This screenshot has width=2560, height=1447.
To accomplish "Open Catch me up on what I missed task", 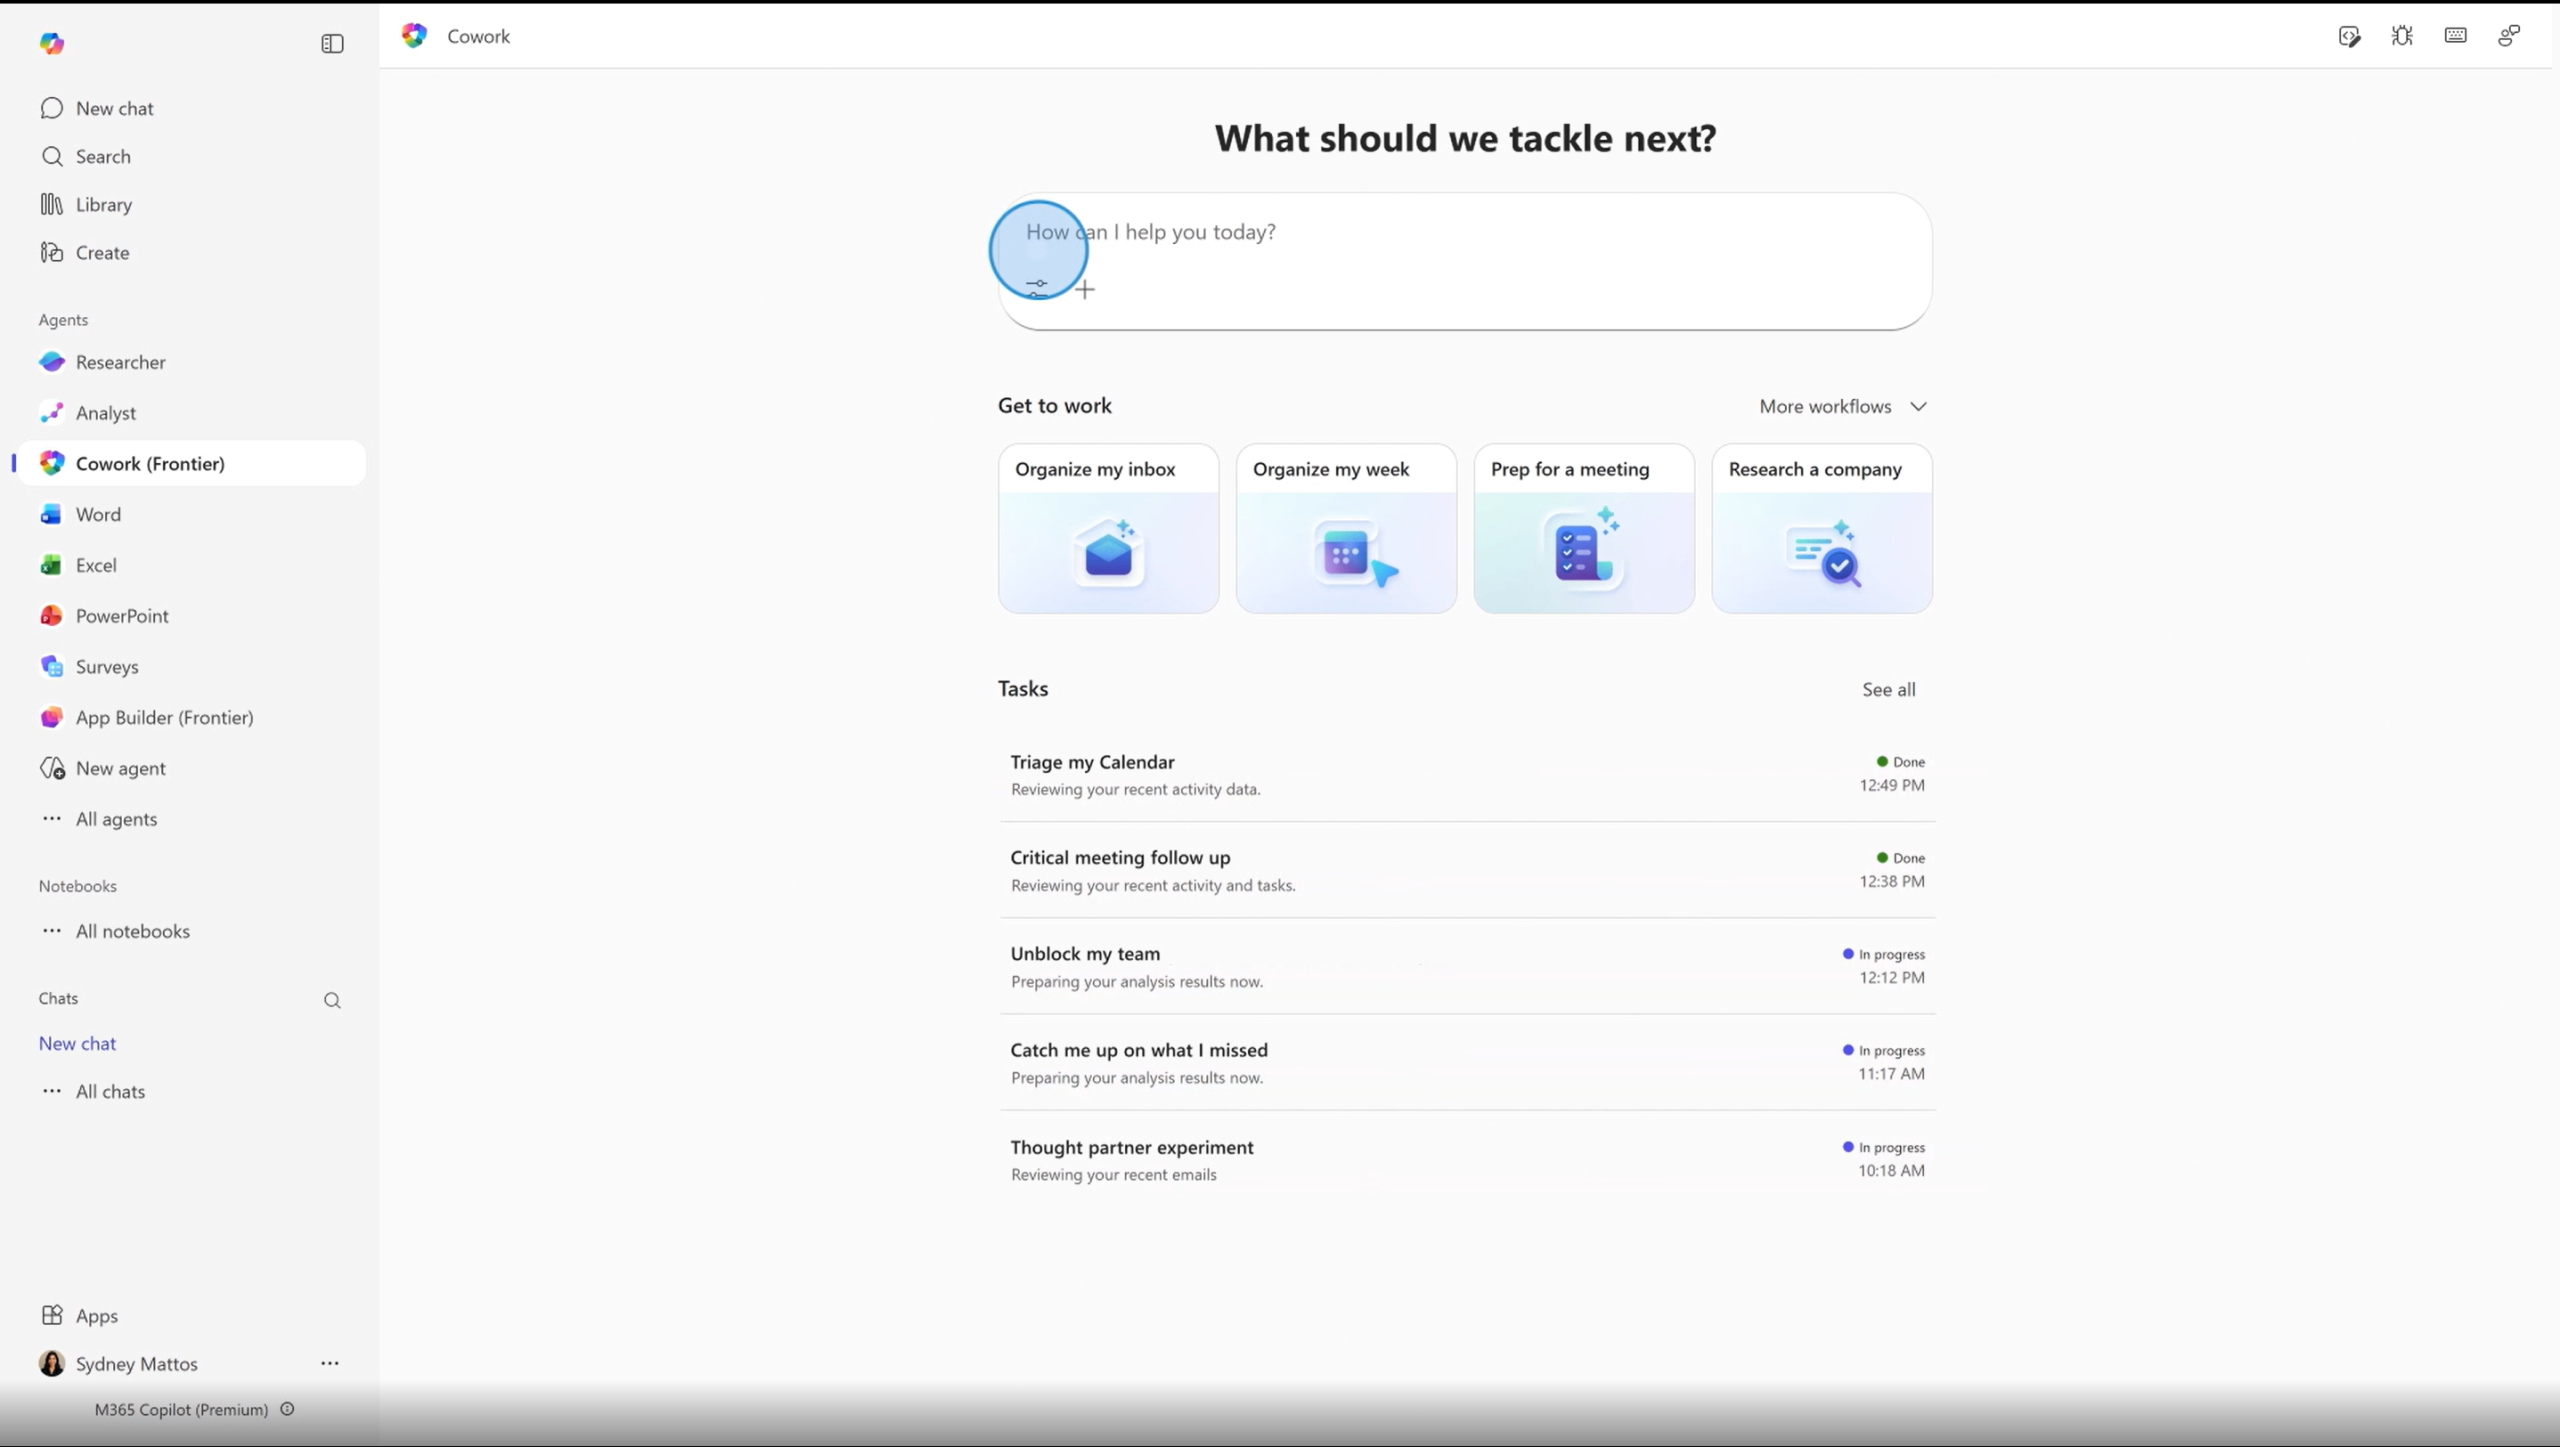I will coord(1467,1062).
